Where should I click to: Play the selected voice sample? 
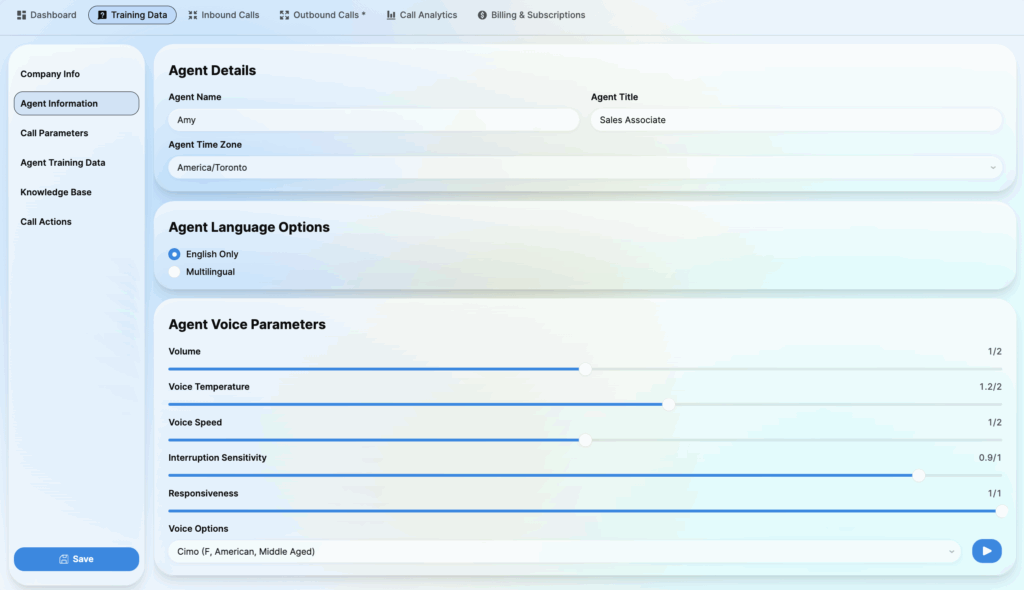[x=986, y=551]
